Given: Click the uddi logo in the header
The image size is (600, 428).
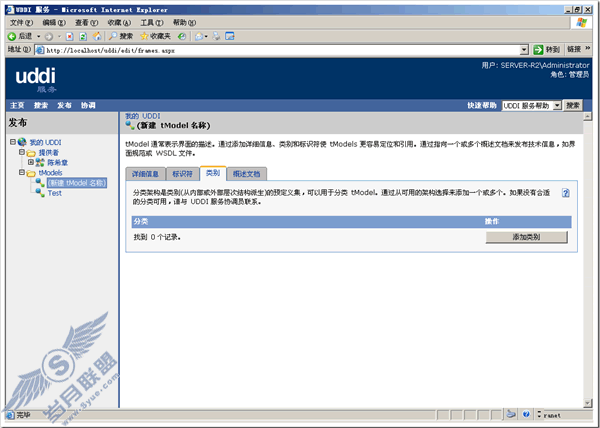Looking at the screenshot, I should [36, 80].
